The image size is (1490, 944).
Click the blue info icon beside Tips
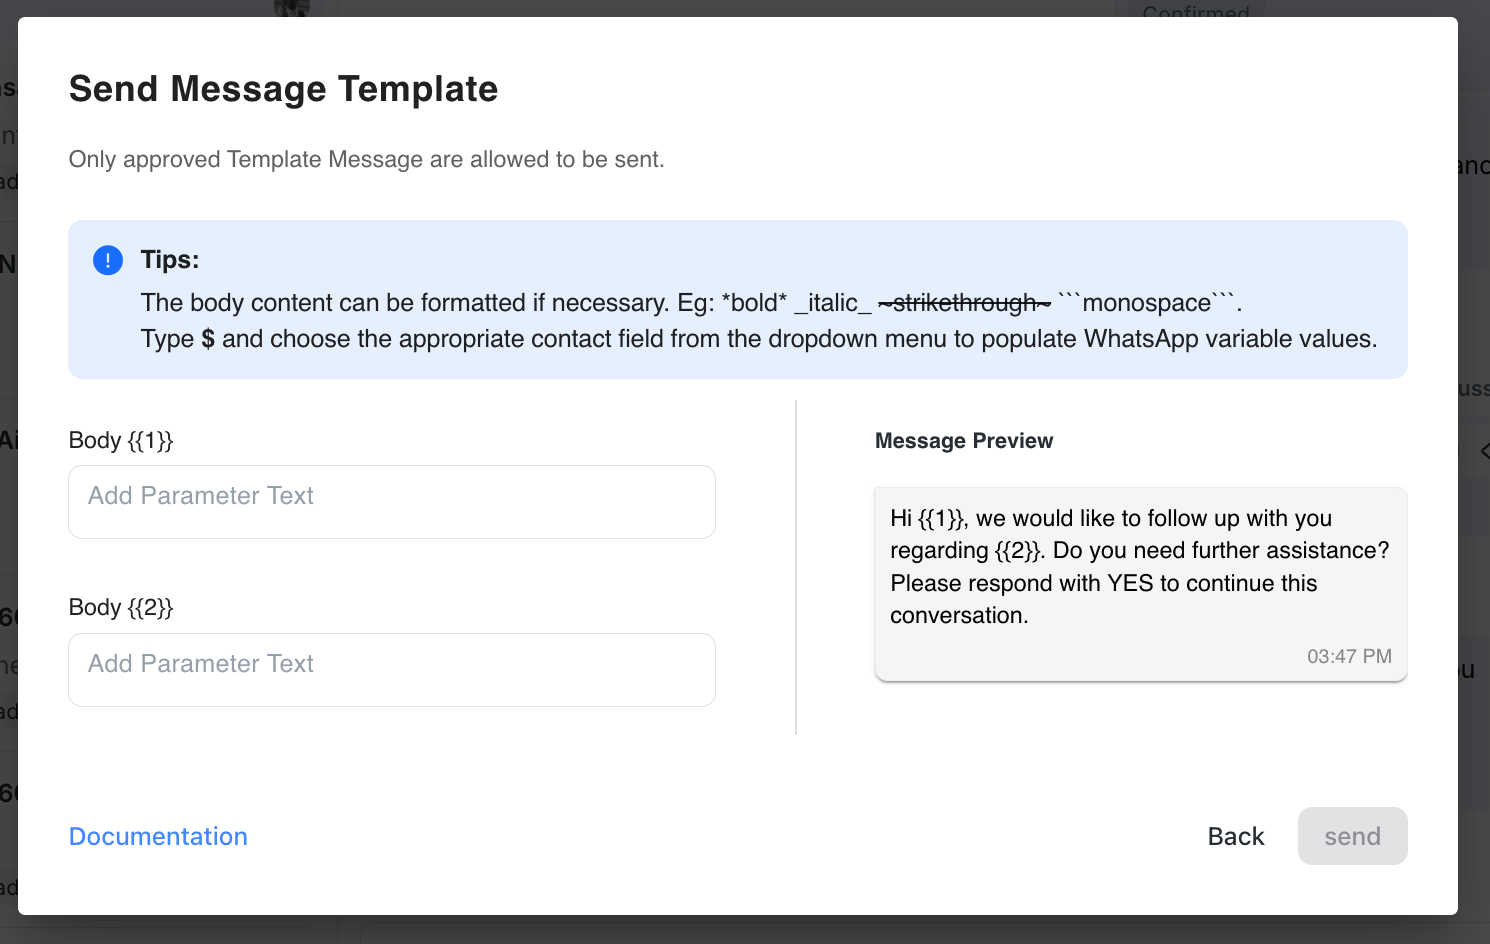click(x=108, y=260)
